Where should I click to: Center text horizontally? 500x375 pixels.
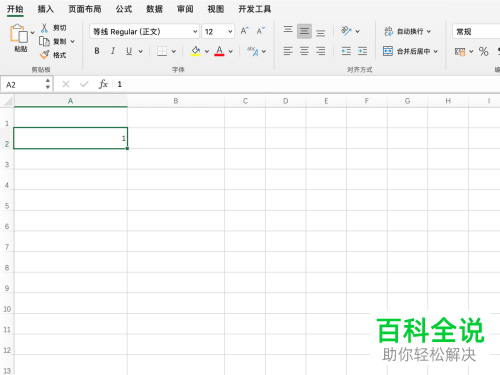click(x=304, y=51)
